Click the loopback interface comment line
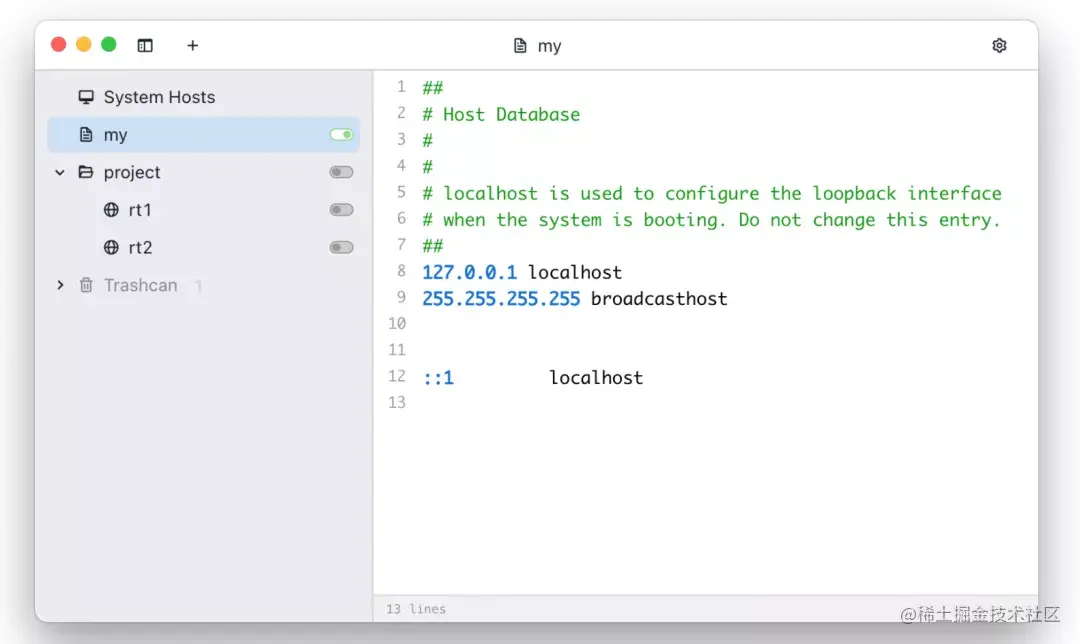Viewport: 1080px width, 644px height. tap(712, 194)
